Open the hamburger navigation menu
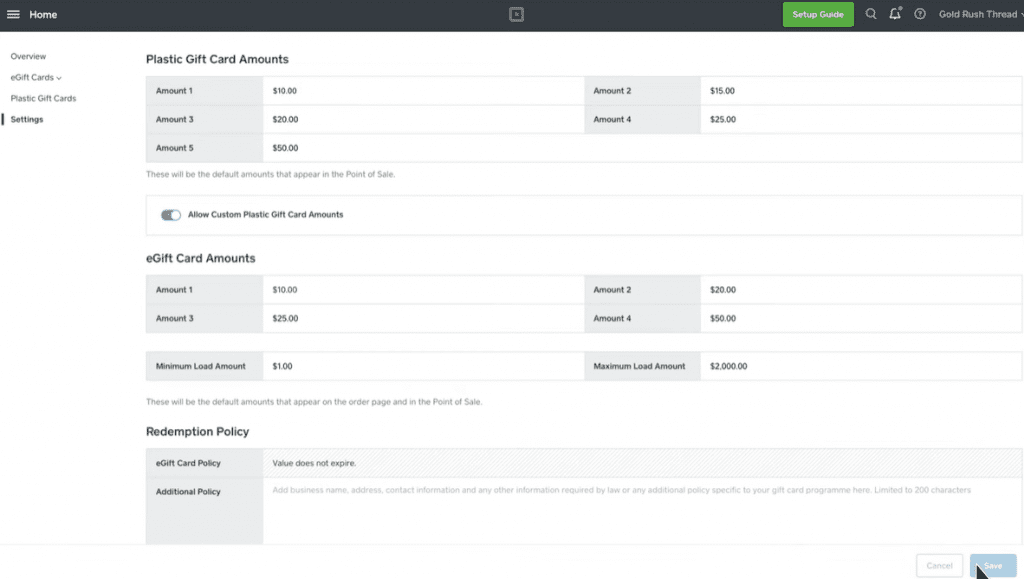 (x=13, y=14)
